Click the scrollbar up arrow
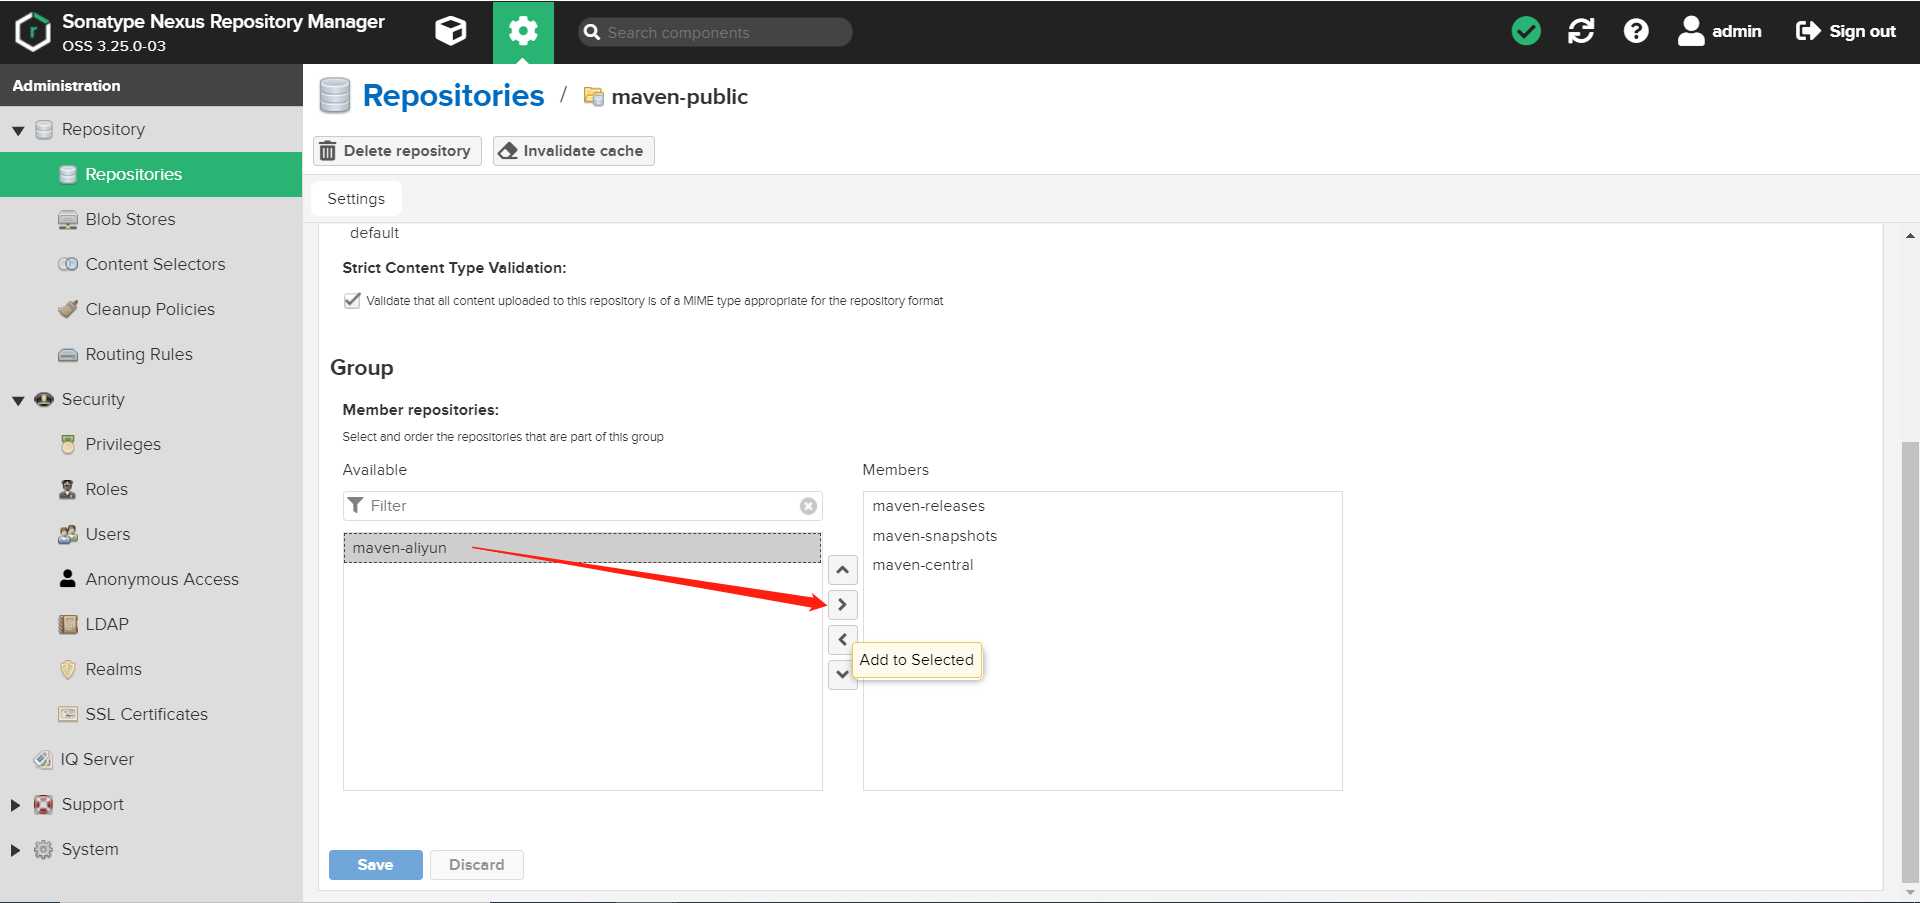This screenshot has width=1920, height=903. pos(1910,236)
